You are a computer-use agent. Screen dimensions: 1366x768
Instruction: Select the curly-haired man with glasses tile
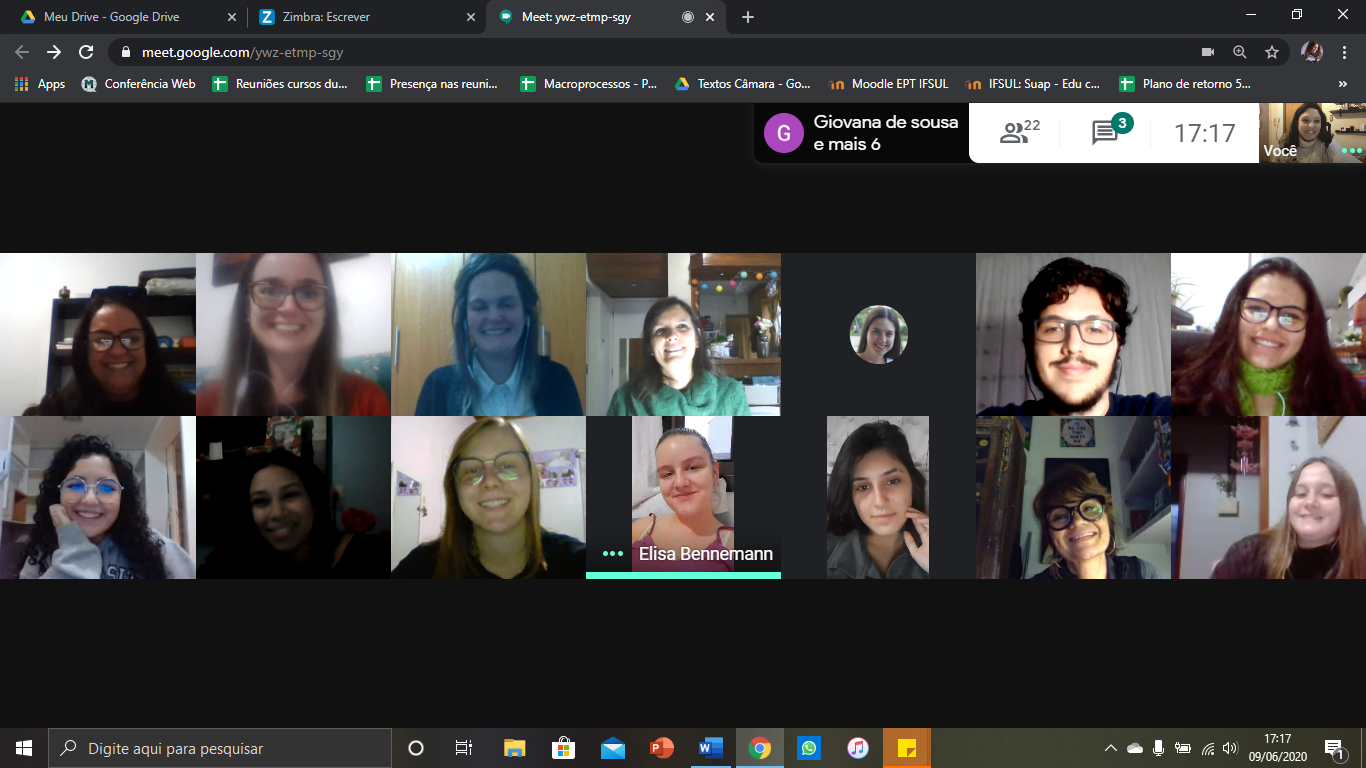pos(1073,334)
